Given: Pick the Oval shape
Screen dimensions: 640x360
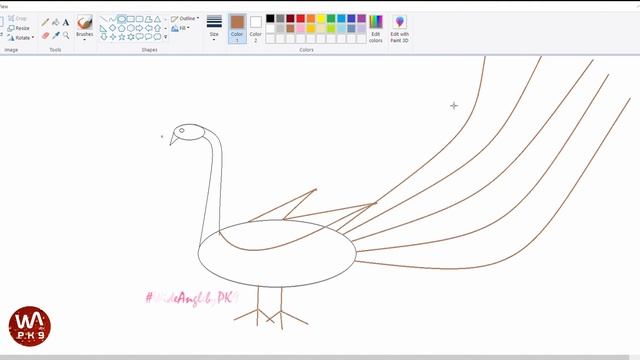Looking at the screenshot, I should pos(122,19).
